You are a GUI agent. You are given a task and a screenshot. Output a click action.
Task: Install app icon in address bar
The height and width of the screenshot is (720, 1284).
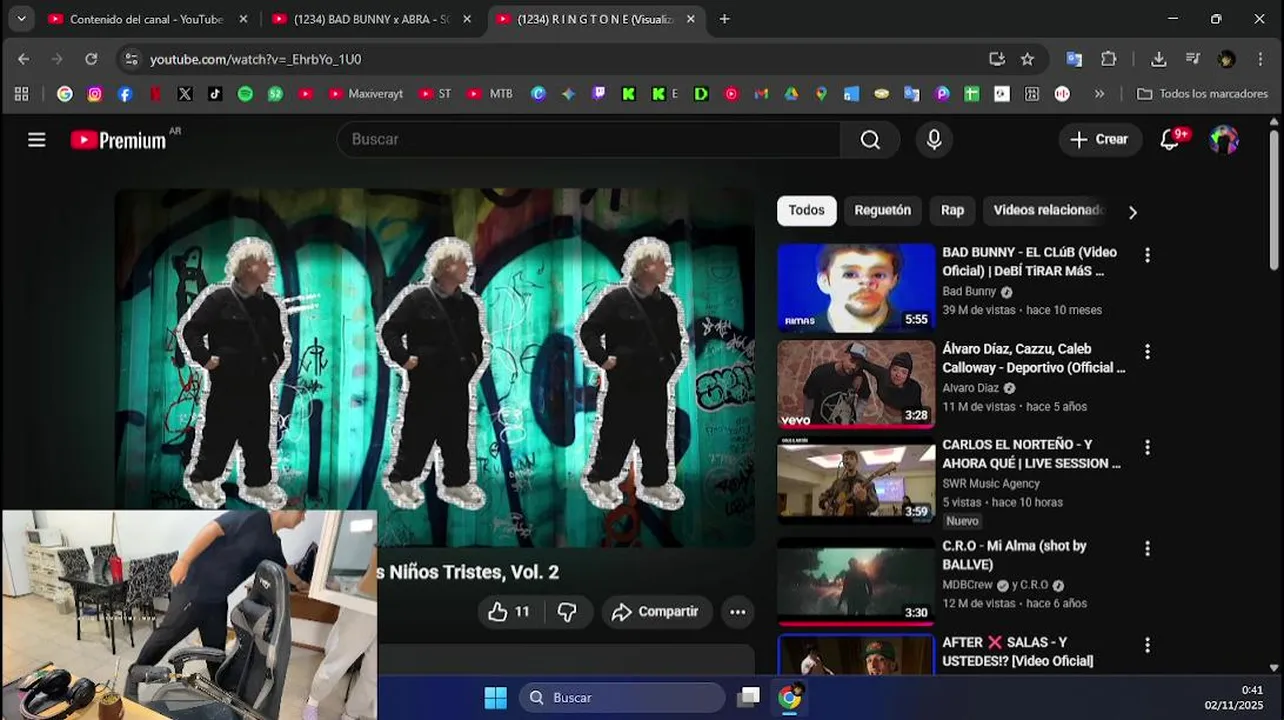pyautogui.click(x=997, y=59)
